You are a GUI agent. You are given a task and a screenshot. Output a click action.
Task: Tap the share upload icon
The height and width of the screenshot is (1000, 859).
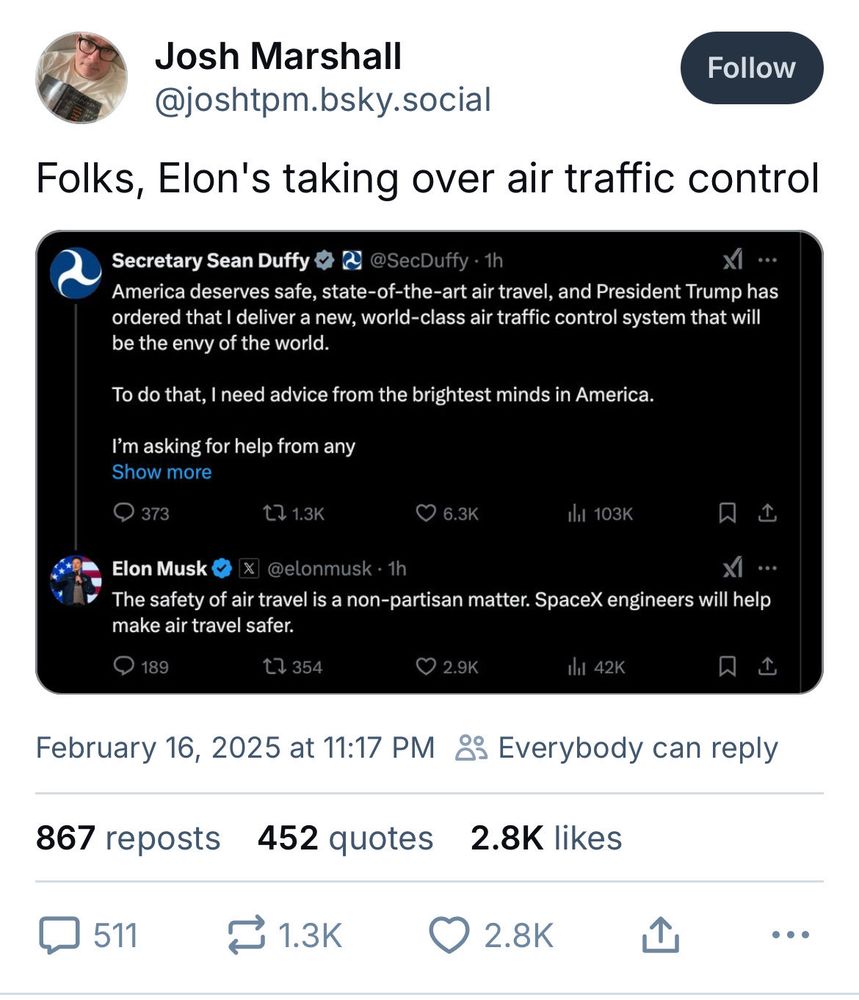[x=660, y=935]
